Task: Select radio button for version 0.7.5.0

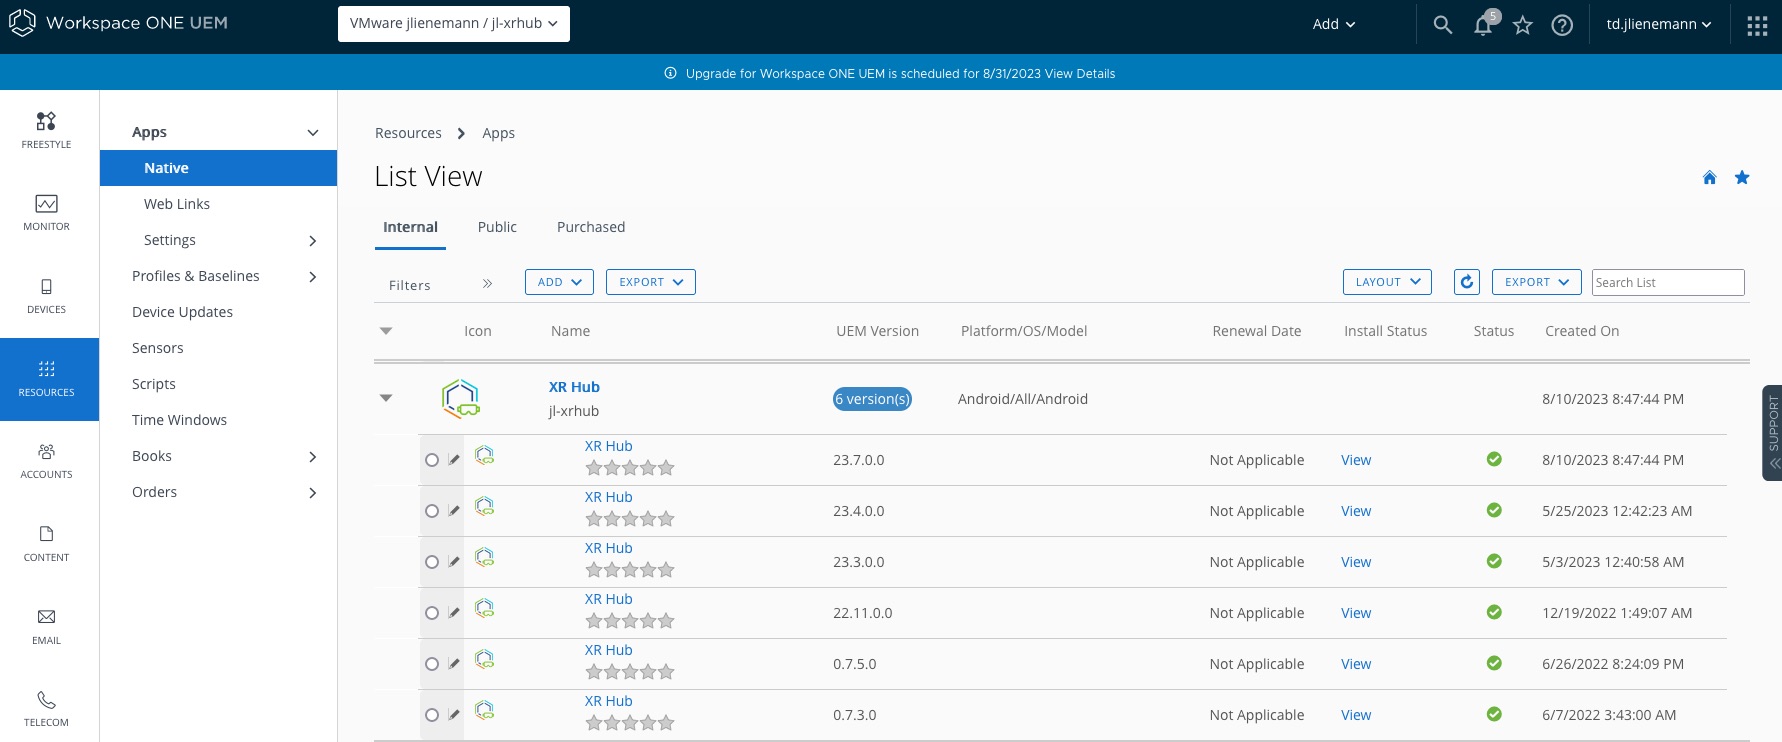Action: pos(432,664)
